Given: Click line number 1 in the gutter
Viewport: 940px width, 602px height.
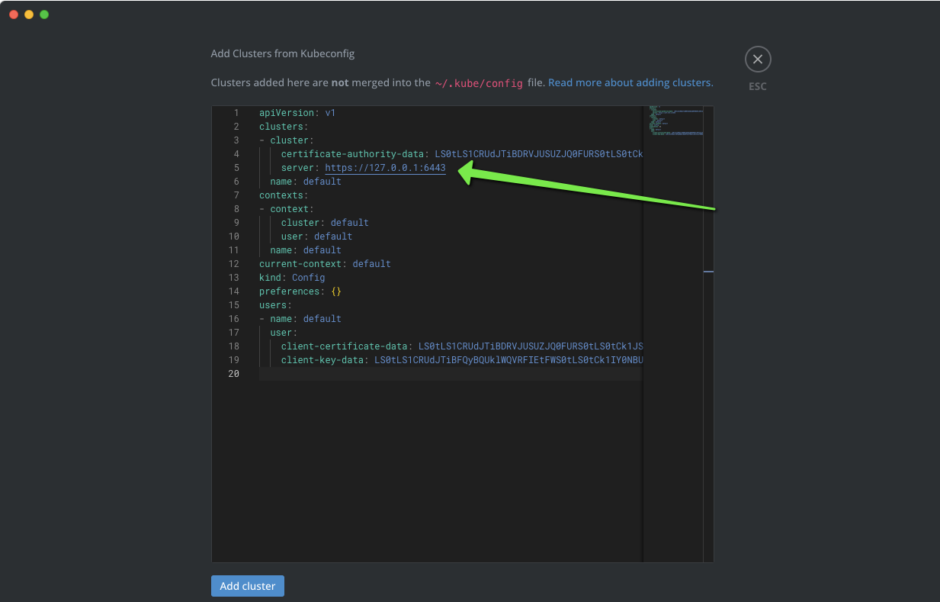Looking at the screenshot, I should pos(235,113).
